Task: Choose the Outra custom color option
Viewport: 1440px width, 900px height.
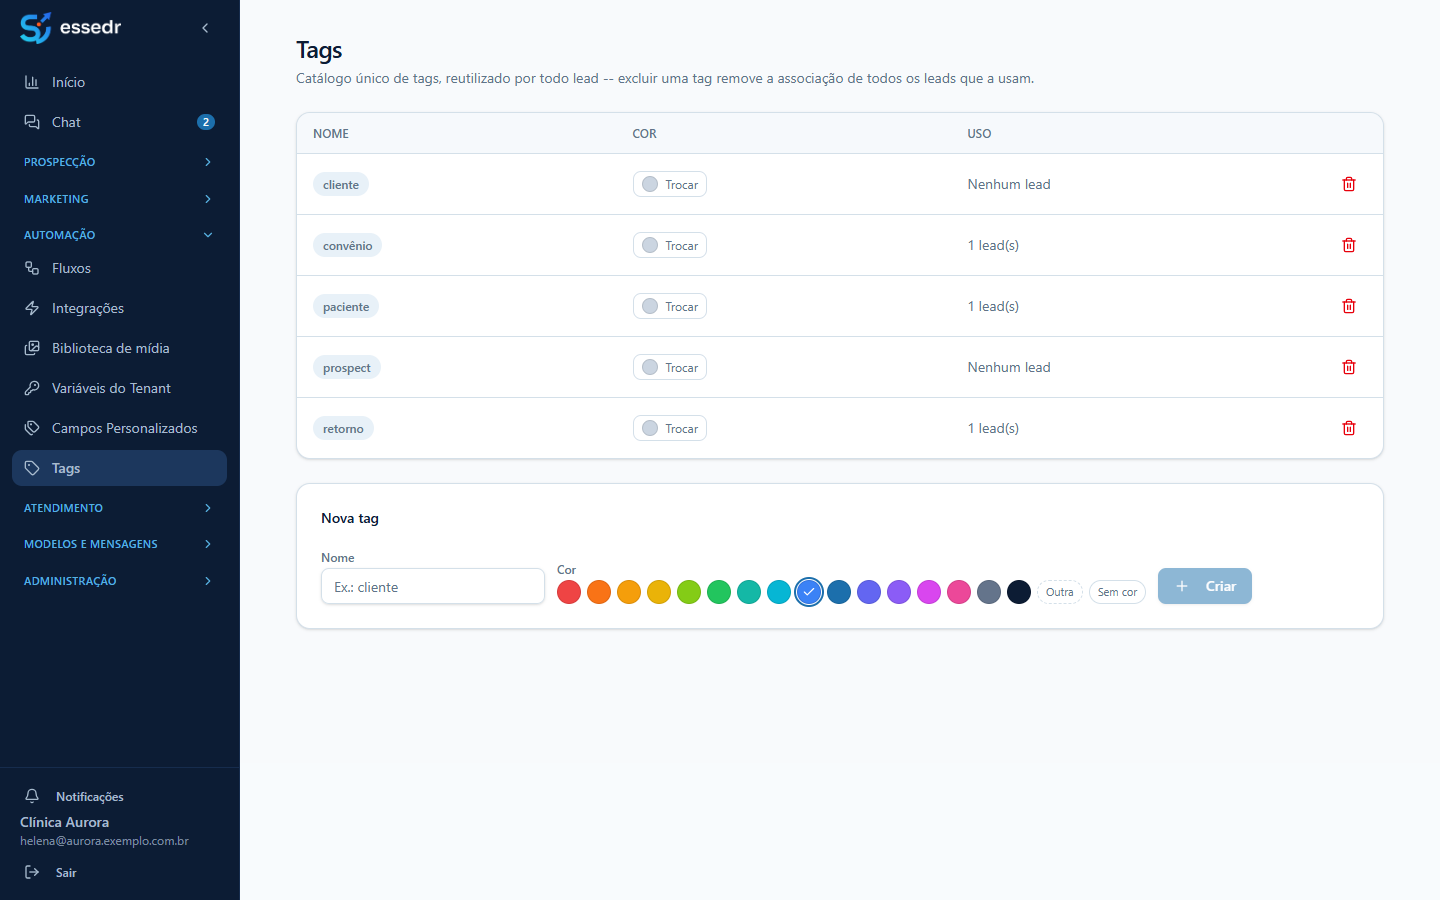Action: [1060, 592]
